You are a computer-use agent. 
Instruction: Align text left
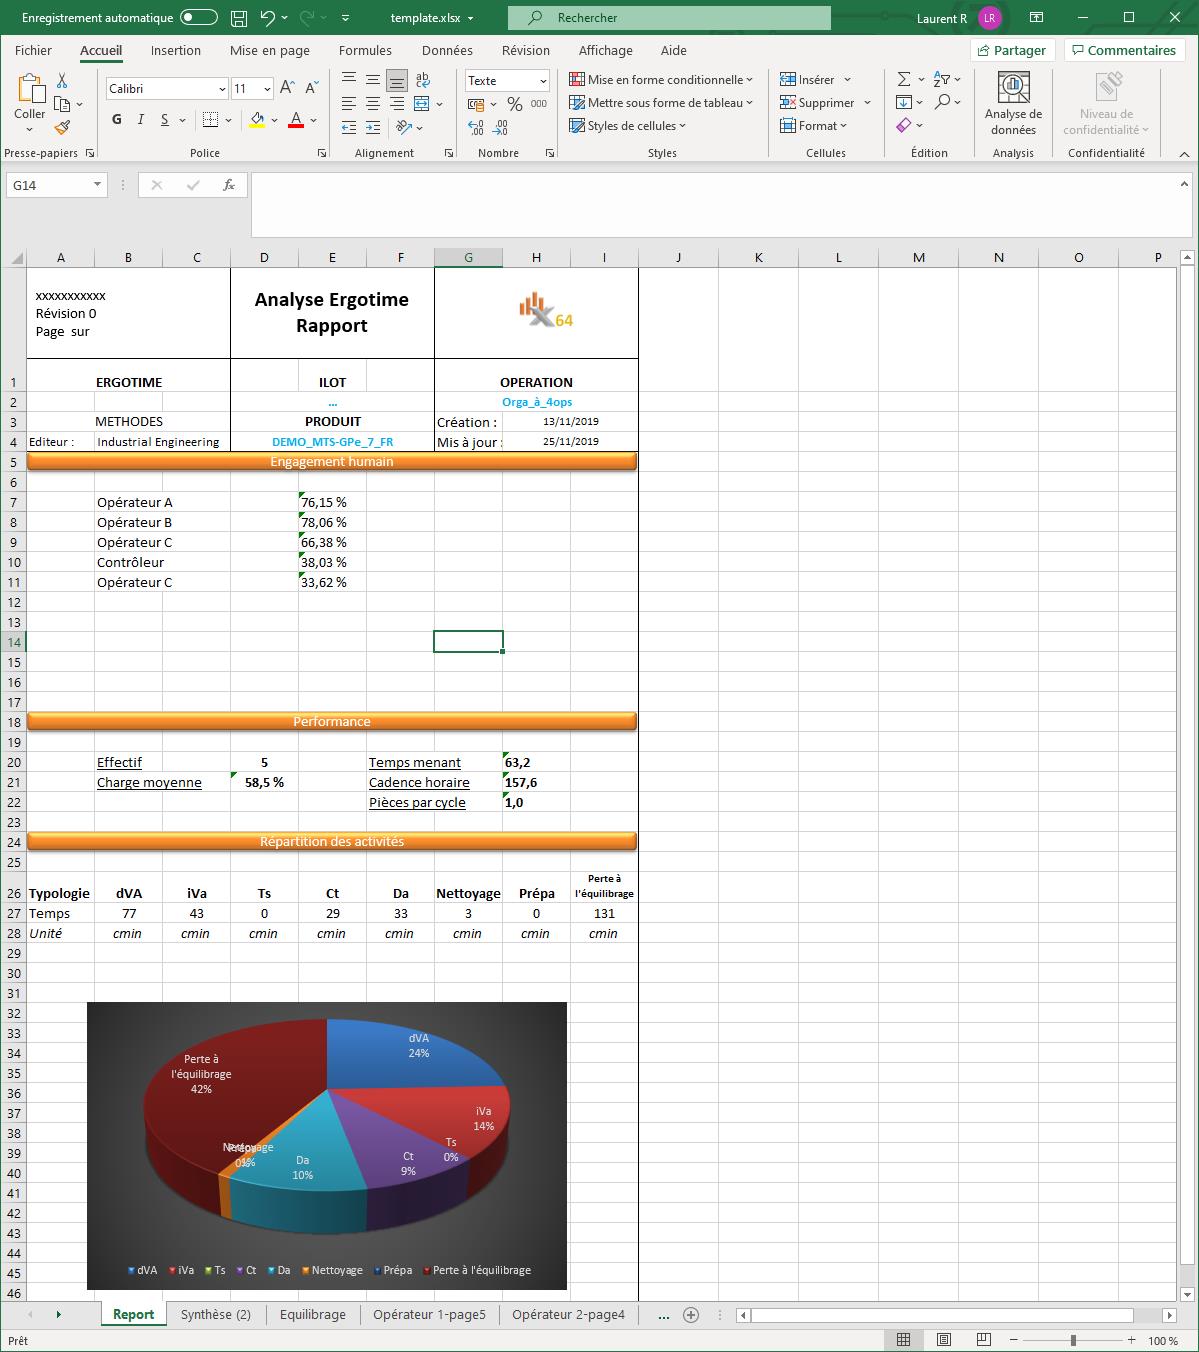(x=349, y=104)
